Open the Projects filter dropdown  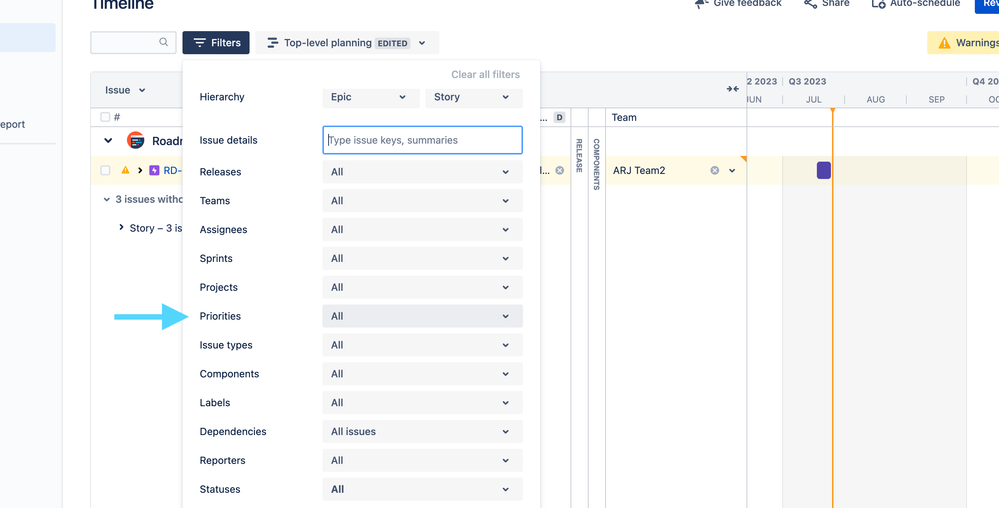coord(422,287)
